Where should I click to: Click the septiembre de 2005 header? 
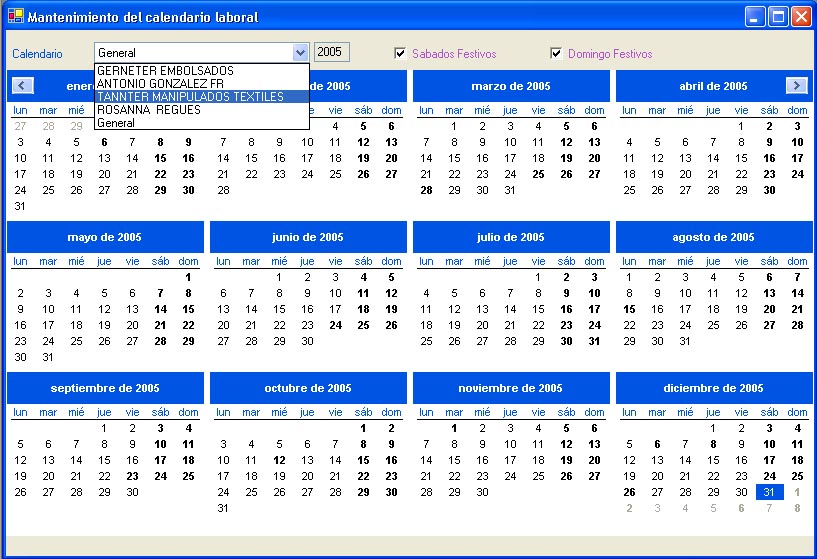(x=105, y=388)
